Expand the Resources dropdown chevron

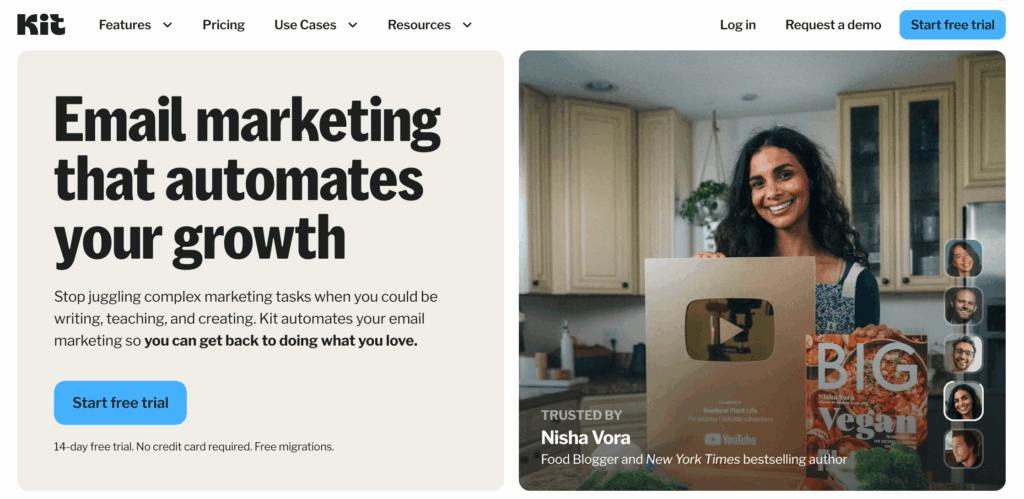click(467, 25)
